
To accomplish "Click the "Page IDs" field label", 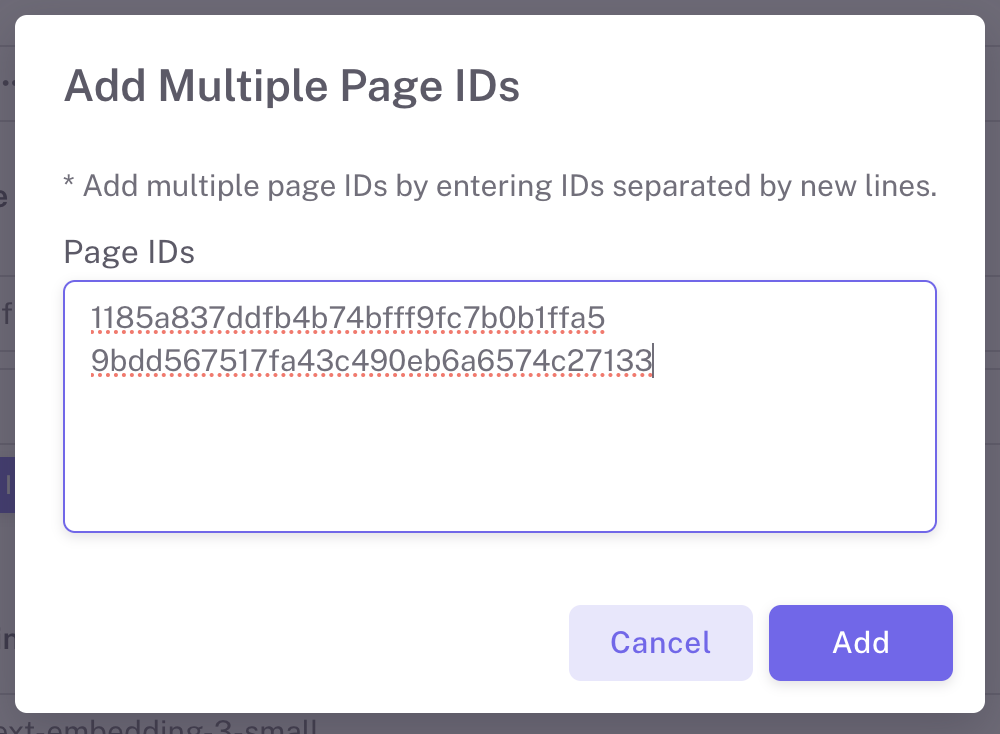I will (129, 252).
